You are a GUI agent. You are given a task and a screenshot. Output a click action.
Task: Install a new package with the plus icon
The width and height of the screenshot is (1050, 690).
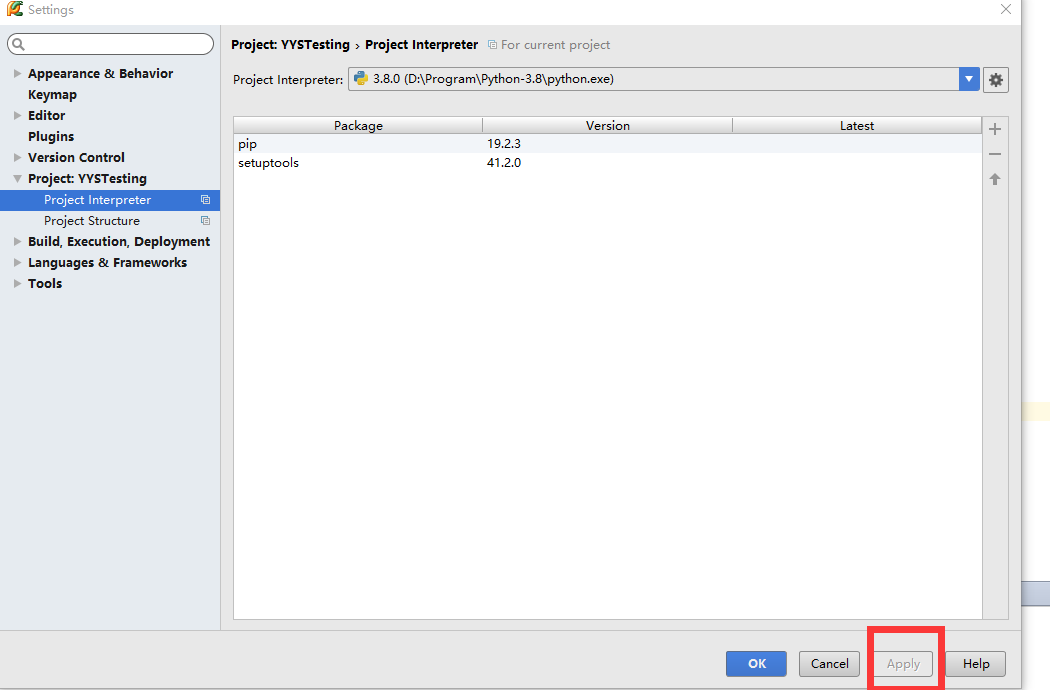[x=994, y=128]
